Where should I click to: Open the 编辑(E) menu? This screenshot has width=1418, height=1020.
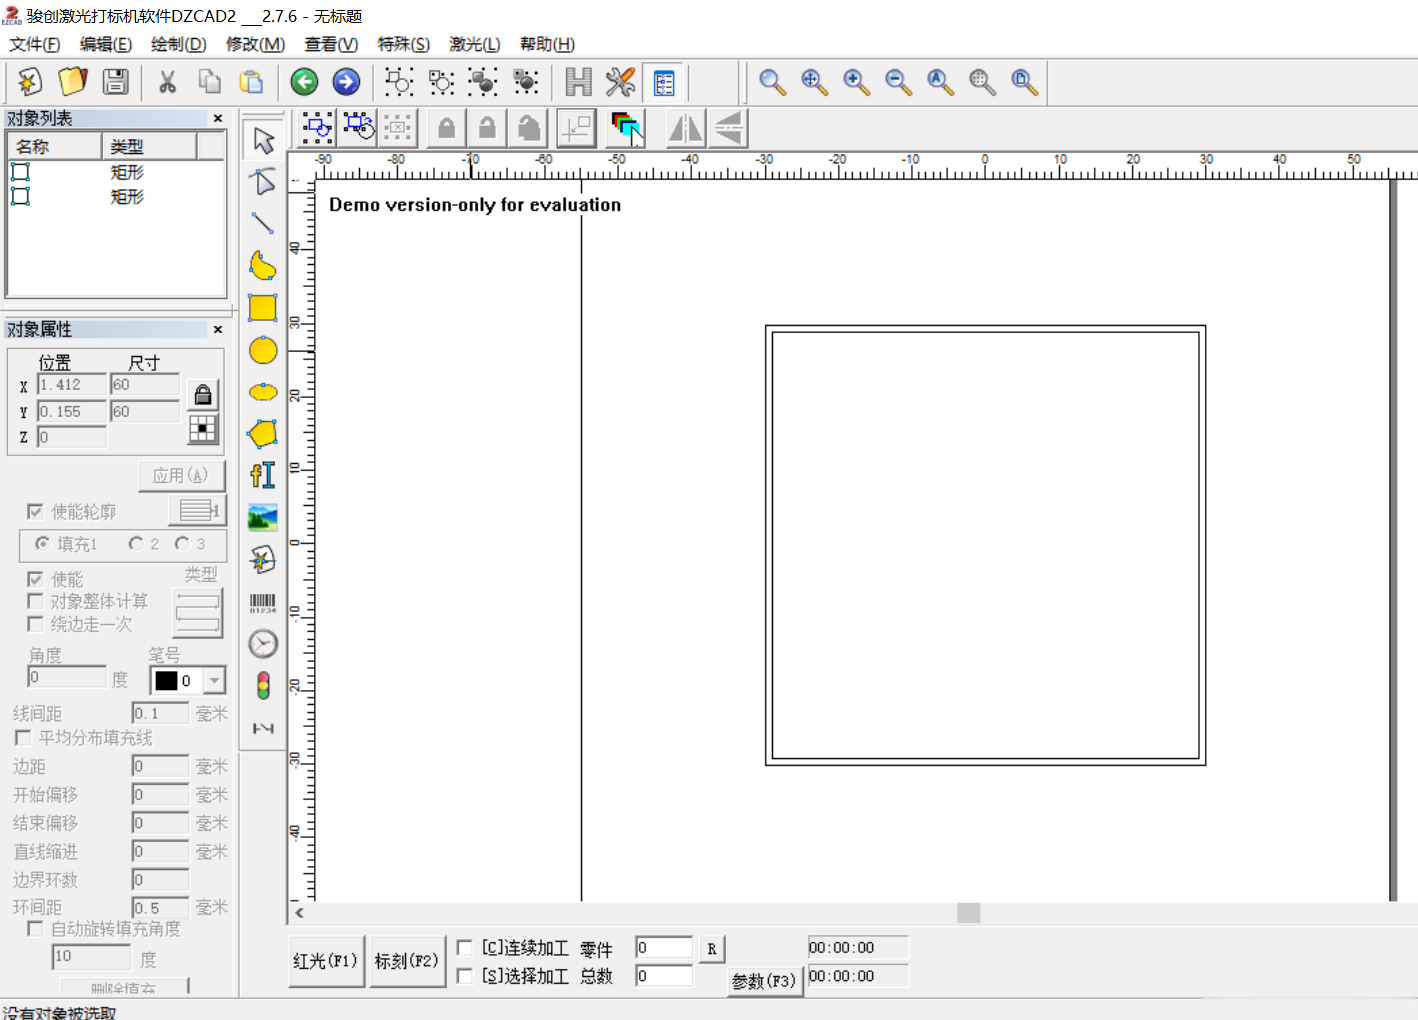tap(106, 44)
